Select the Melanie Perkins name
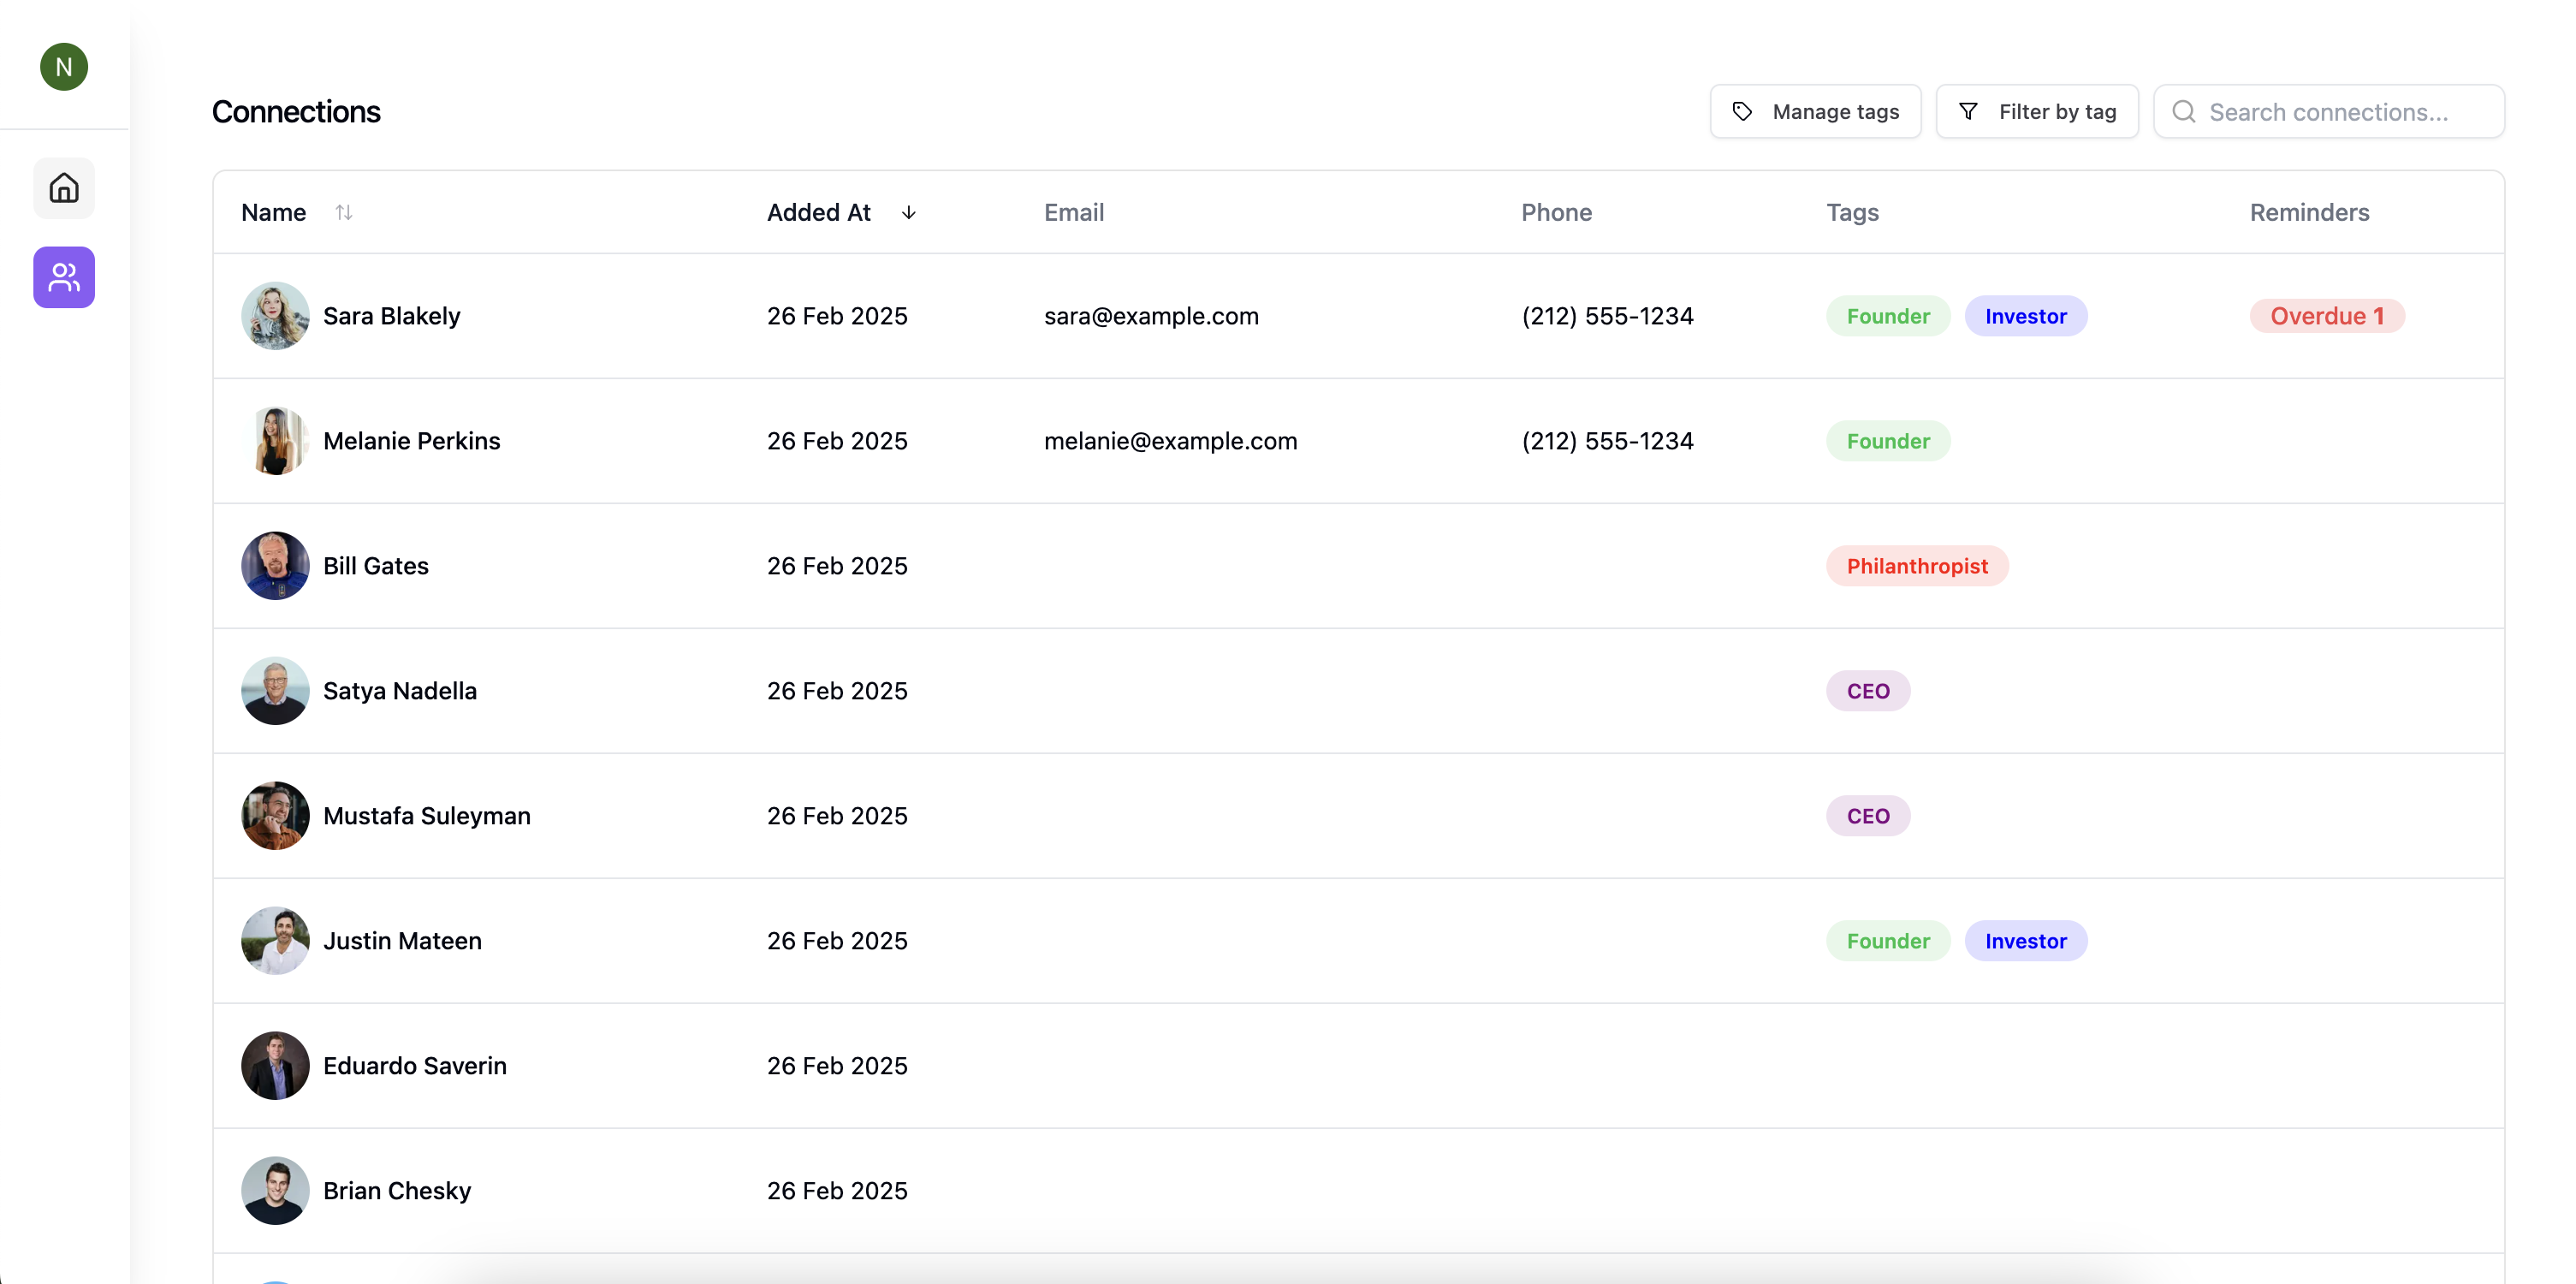Screen dimensions: 2576x1284 click(412, 441)
